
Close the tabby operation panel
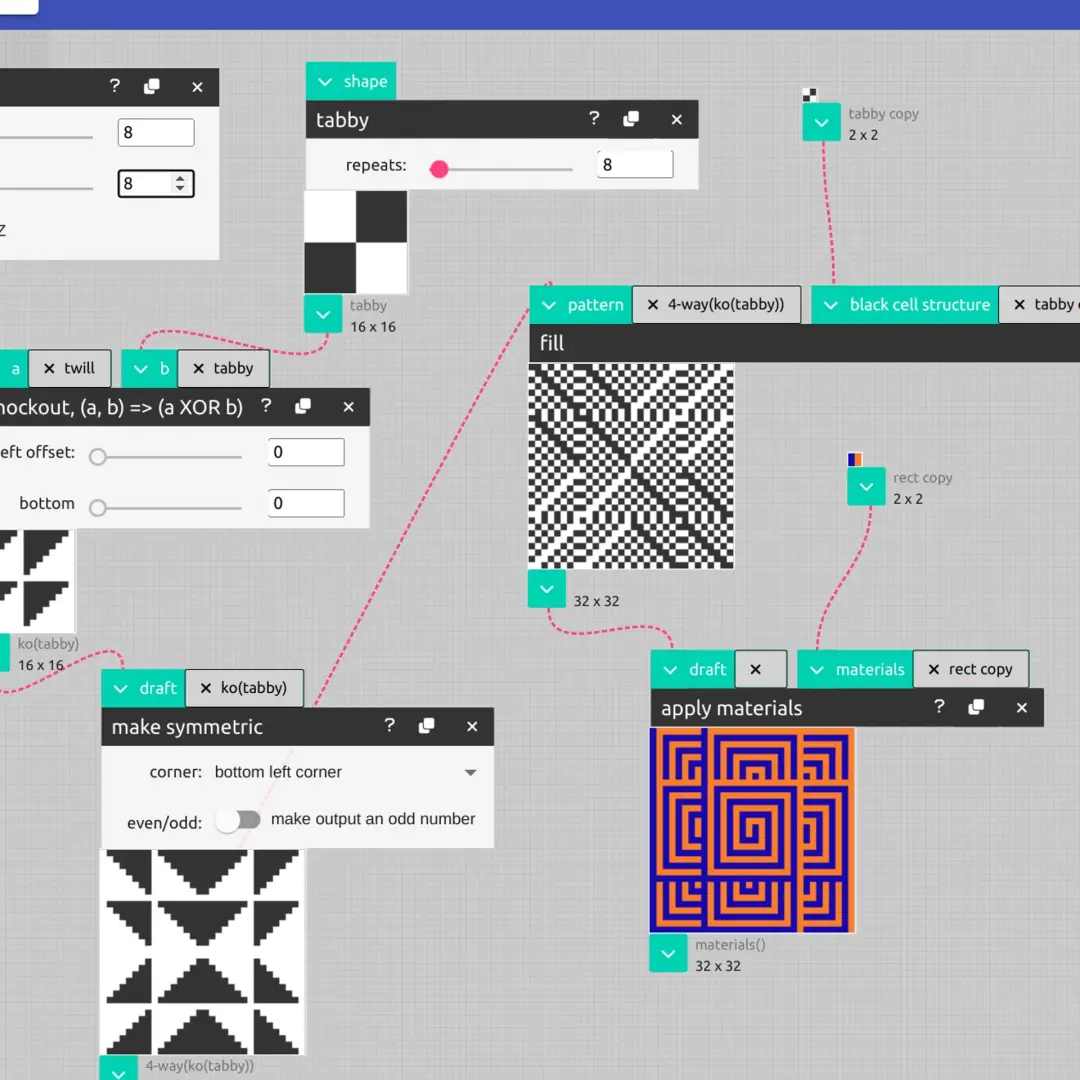point(676,120)
